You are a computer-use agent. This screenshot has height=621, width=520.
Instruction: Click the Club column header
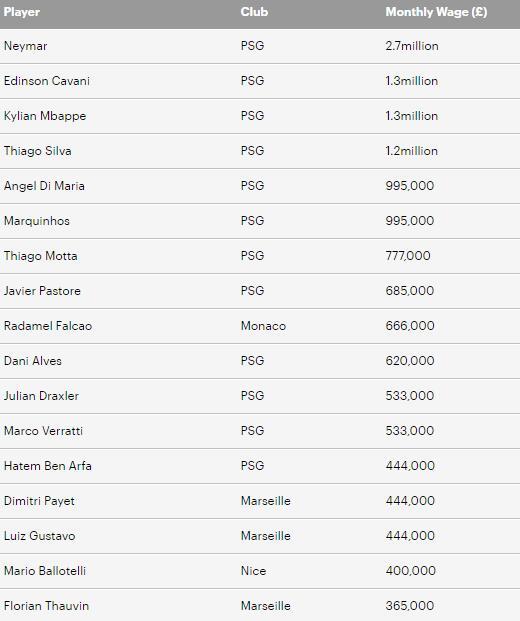pos(254,12)
